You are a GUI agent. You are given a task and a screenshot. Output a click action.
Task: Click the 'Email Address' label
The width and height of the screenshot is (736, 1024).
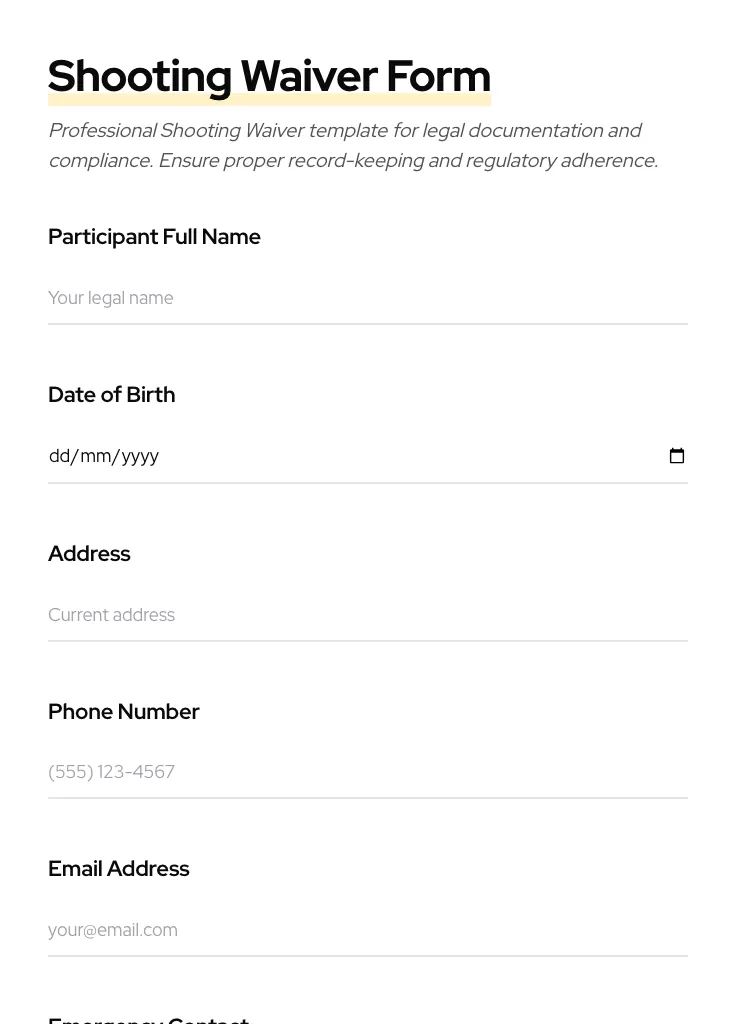(118, 869)
